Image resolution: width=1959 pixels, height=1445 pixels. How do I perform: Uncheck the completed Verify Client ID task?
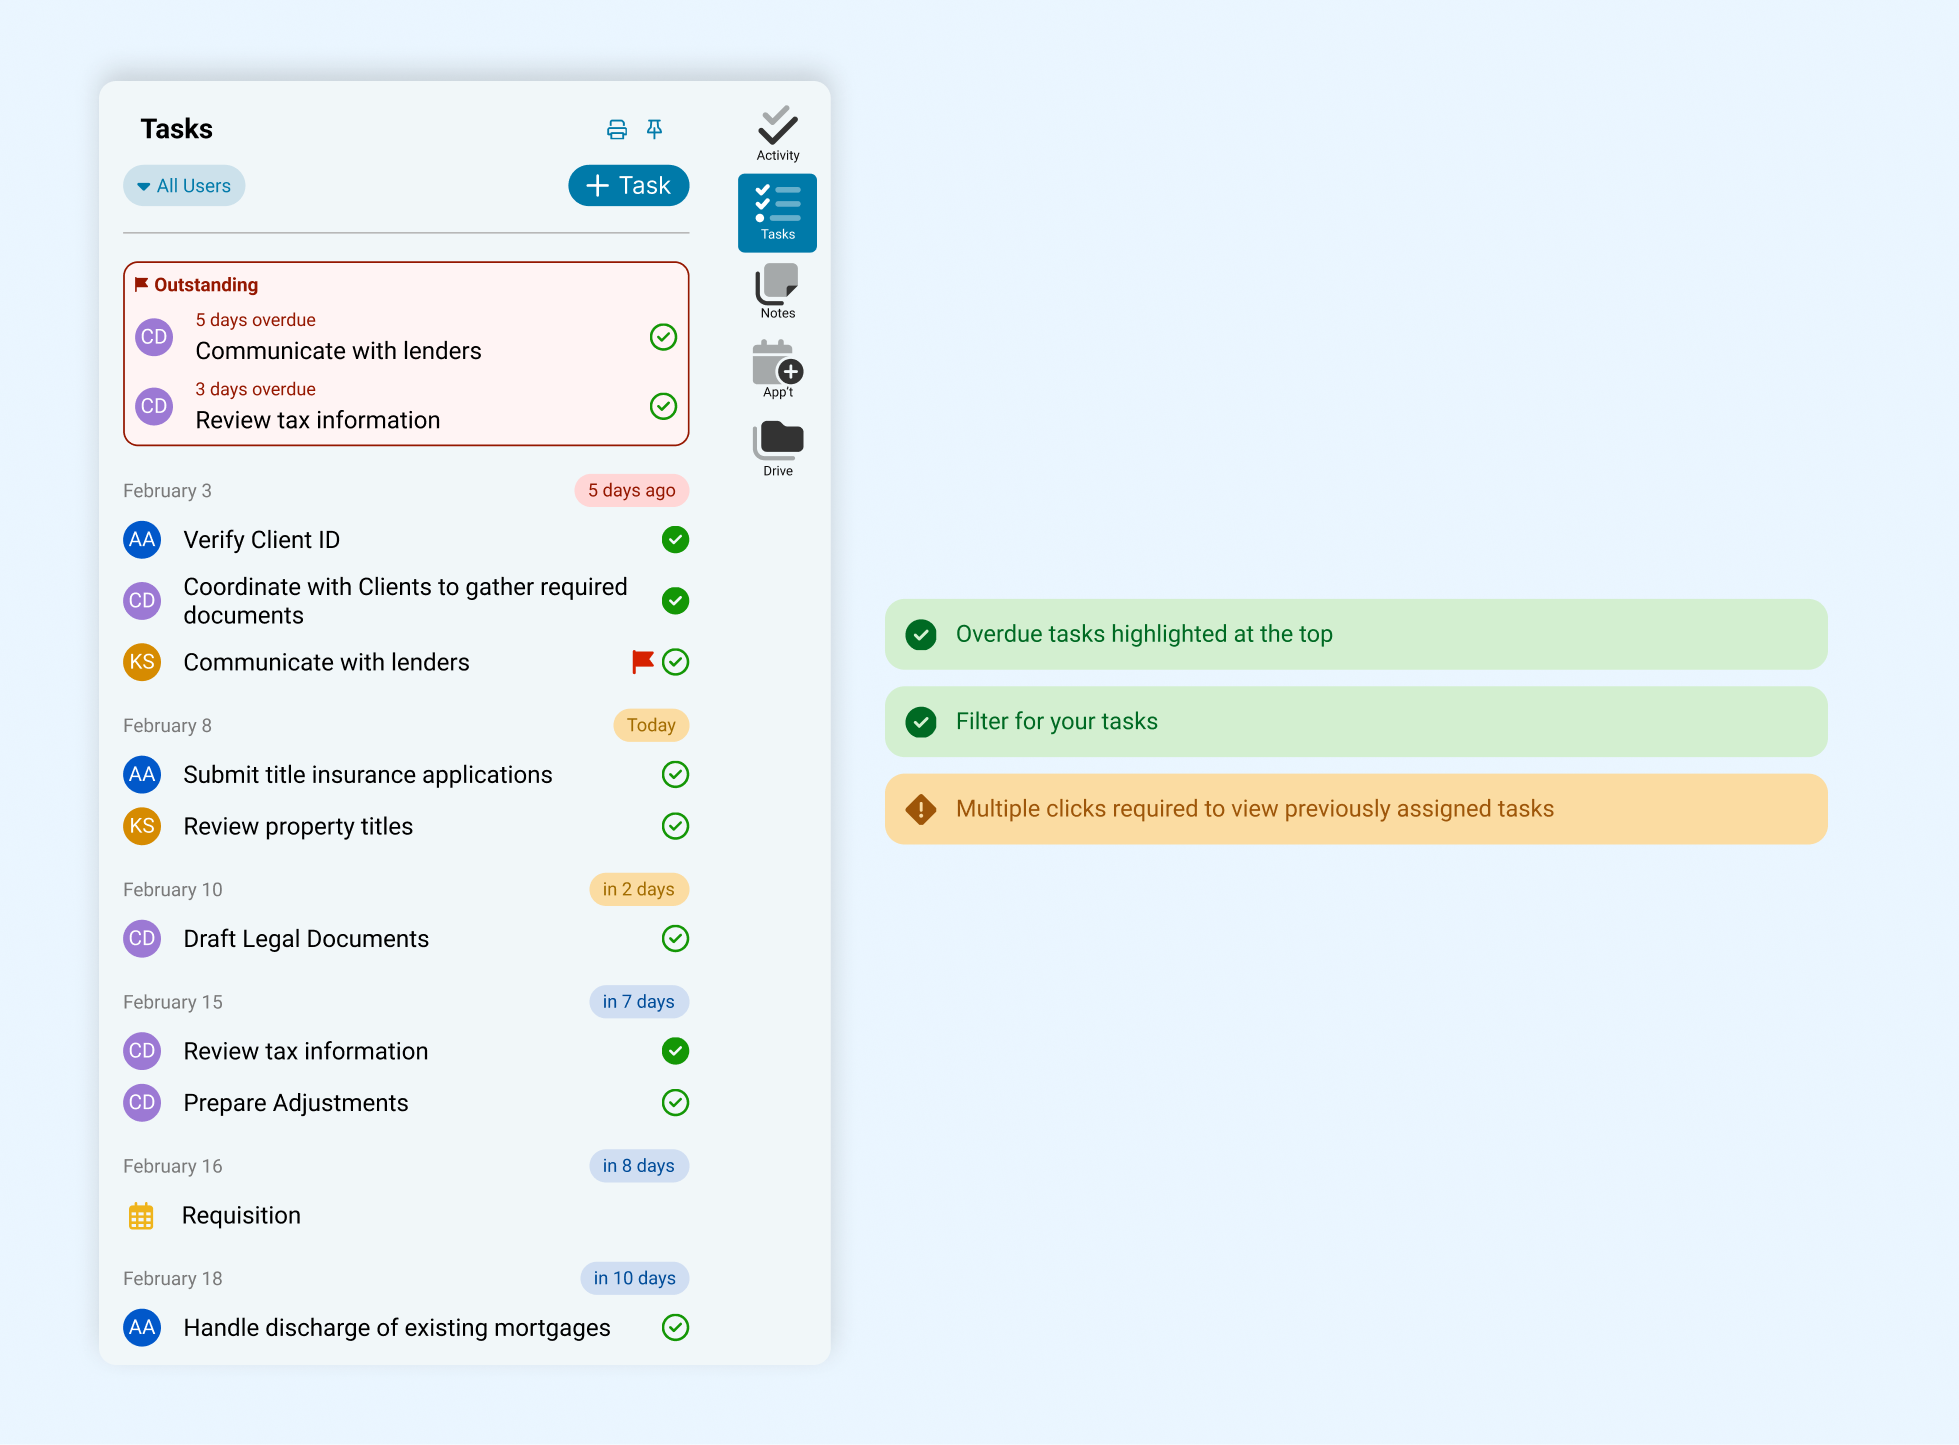point(675,540)
